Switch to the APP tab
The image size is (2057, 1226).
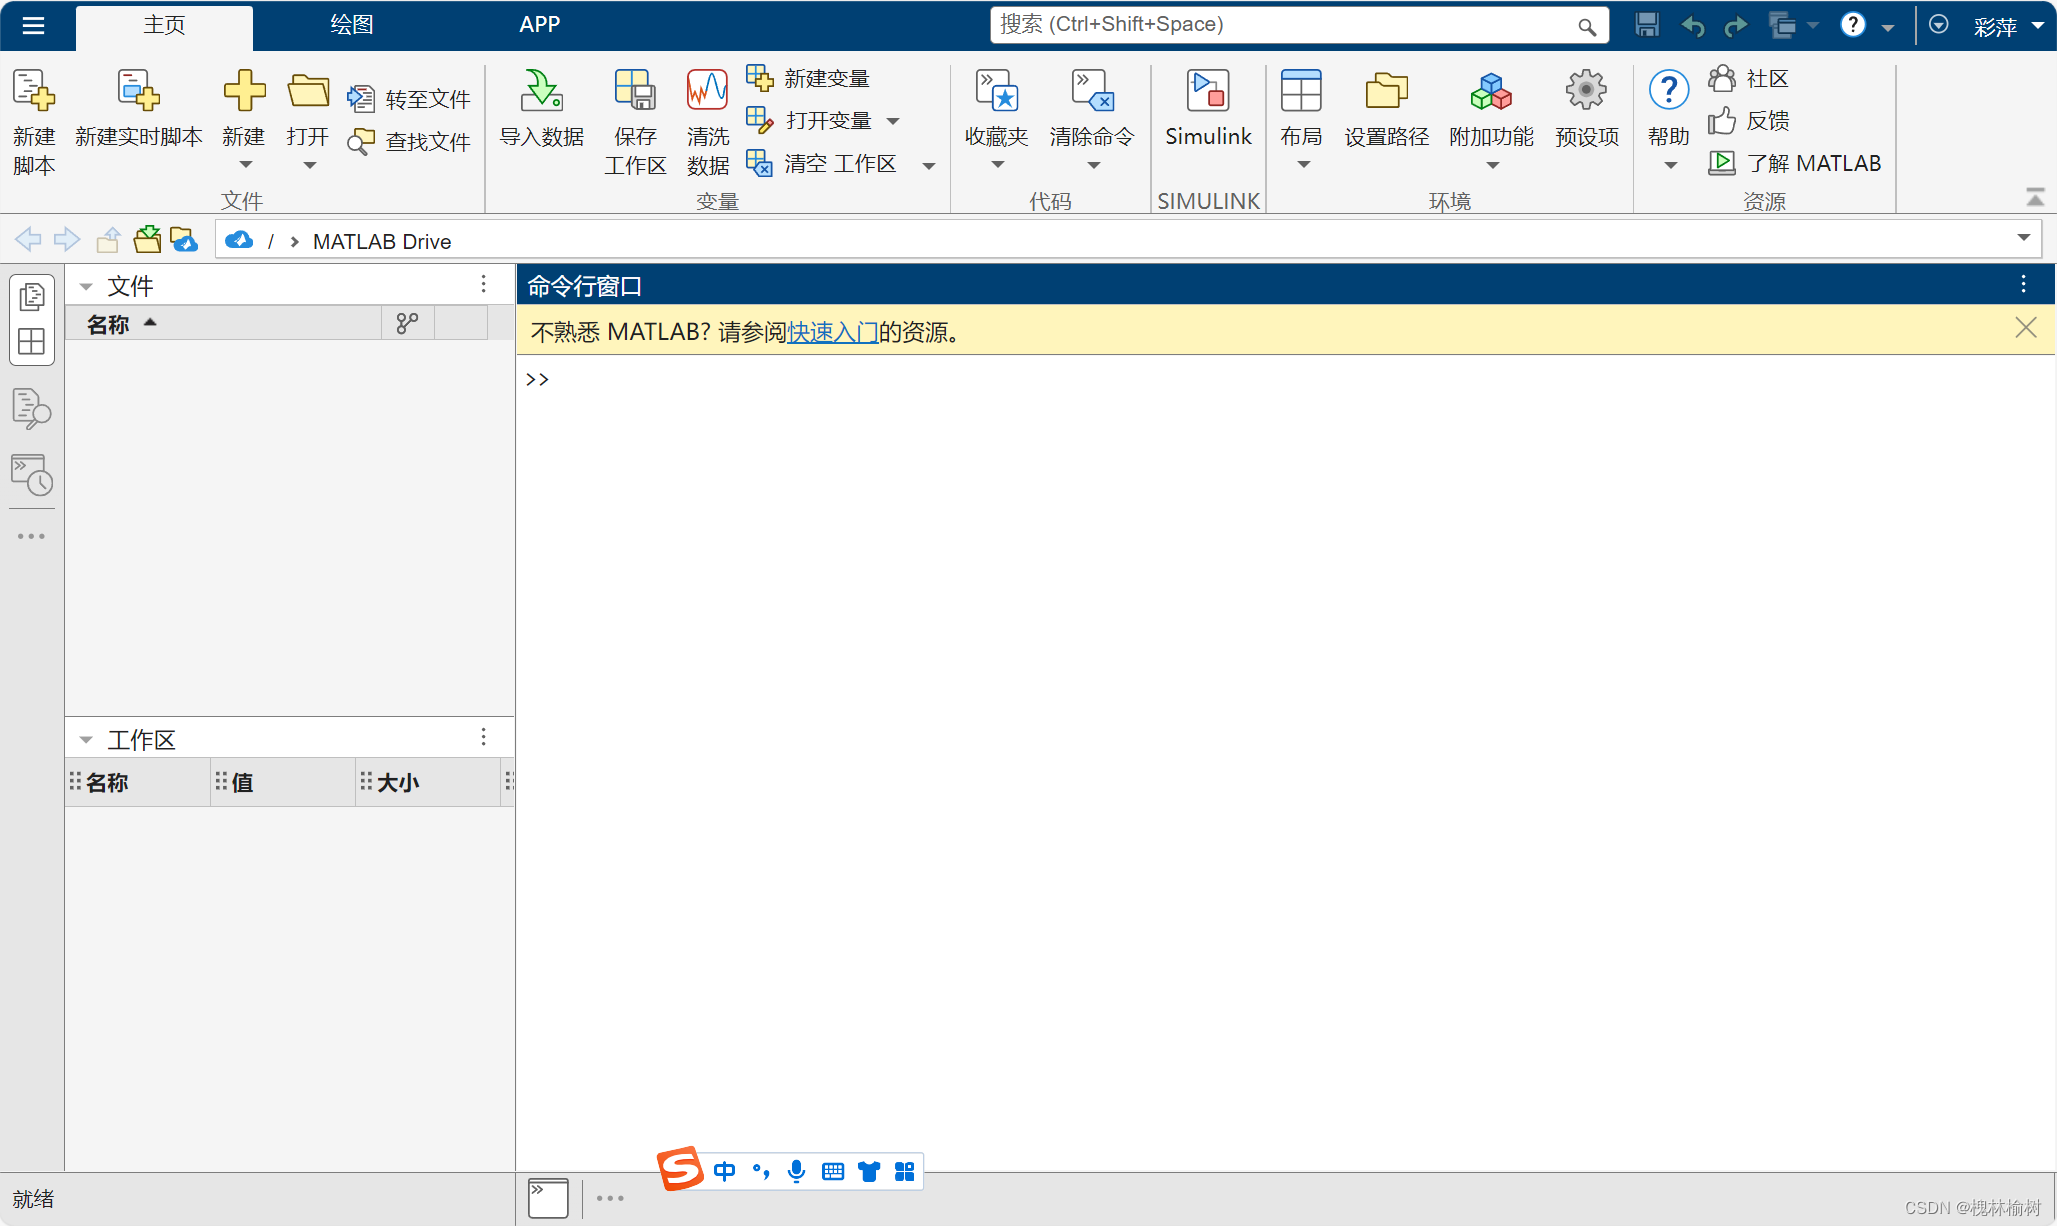point(540,25)
